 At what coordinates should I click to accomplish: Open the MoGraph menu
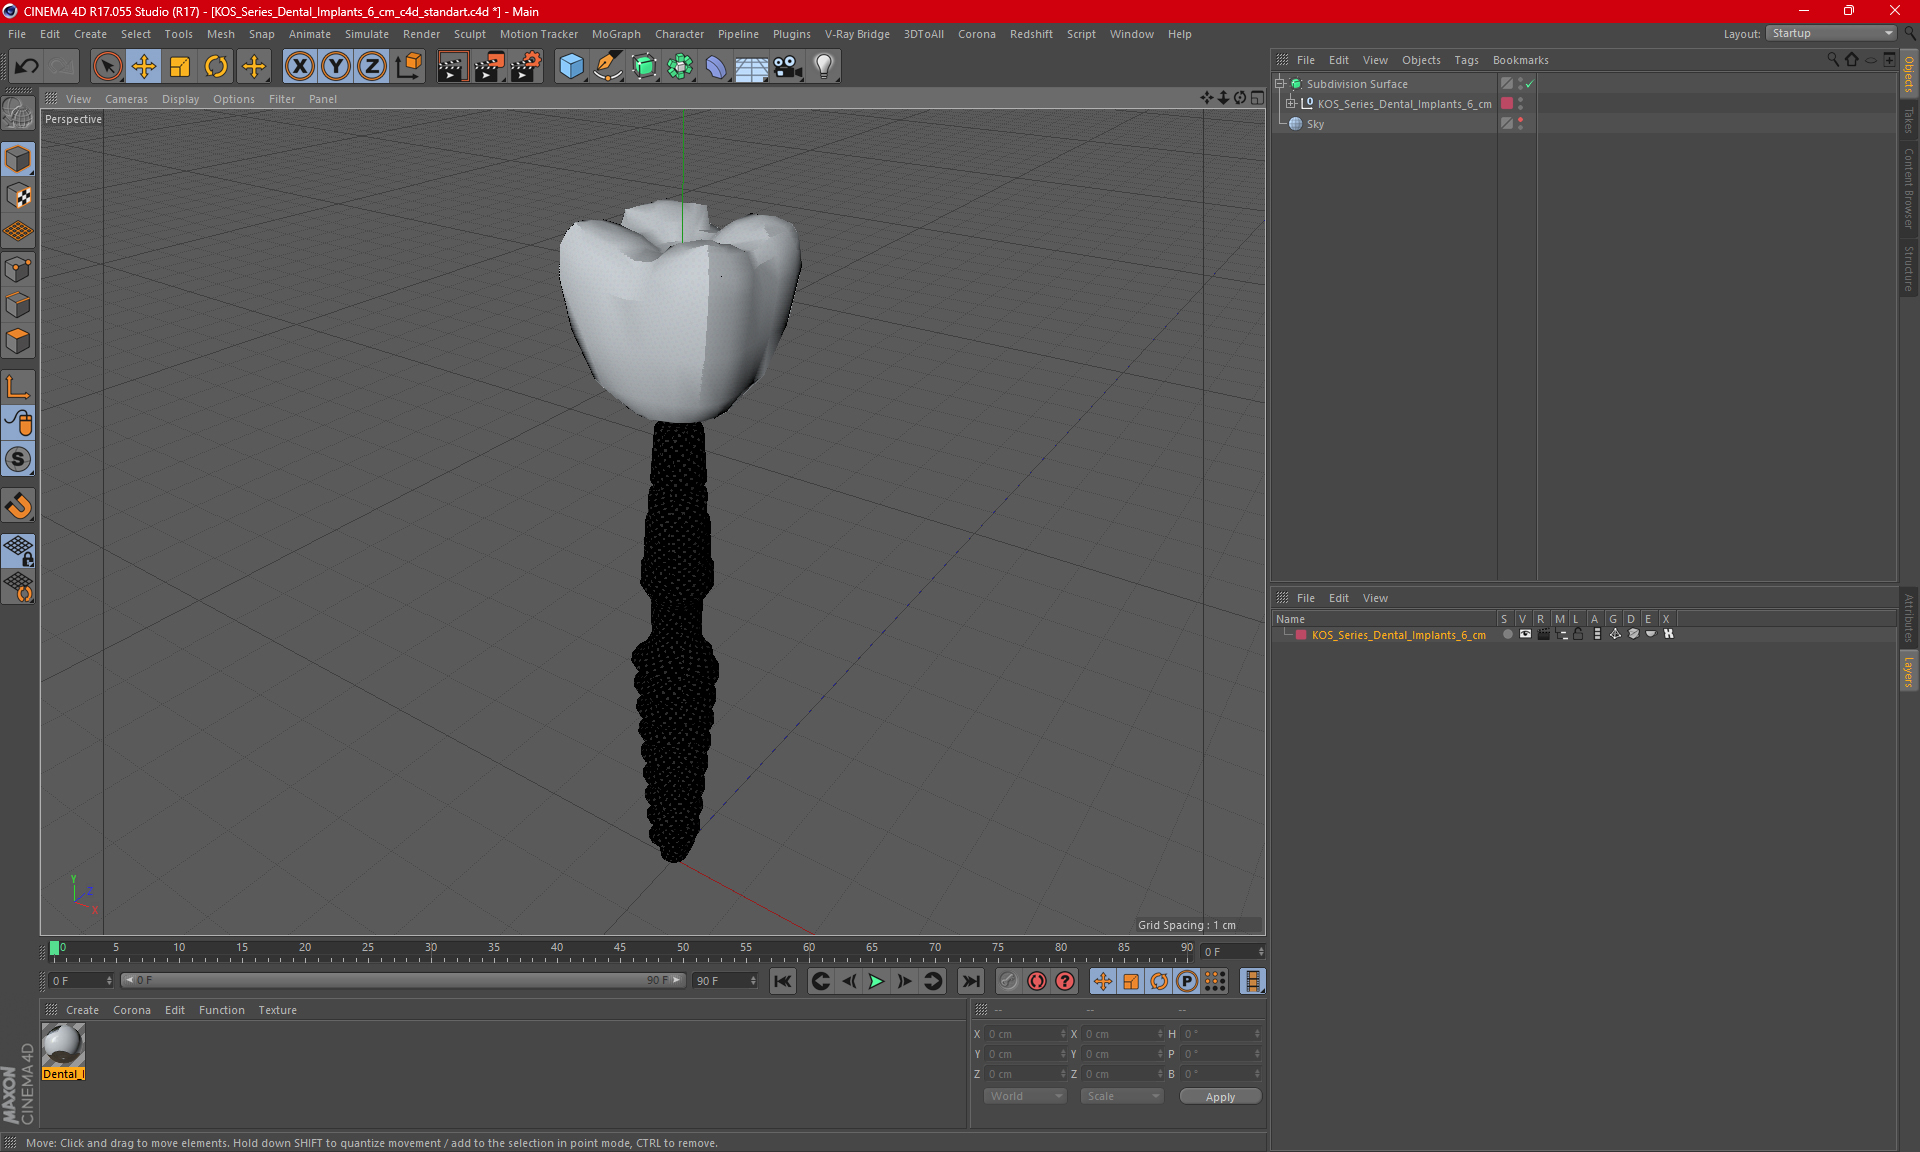tap(616, 34)
